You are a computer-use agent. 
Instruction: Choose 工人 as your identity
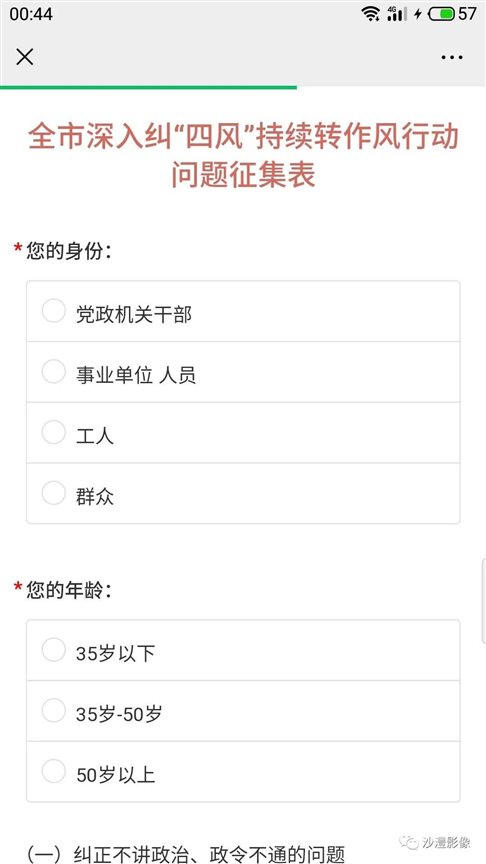[x=243, y=433]
